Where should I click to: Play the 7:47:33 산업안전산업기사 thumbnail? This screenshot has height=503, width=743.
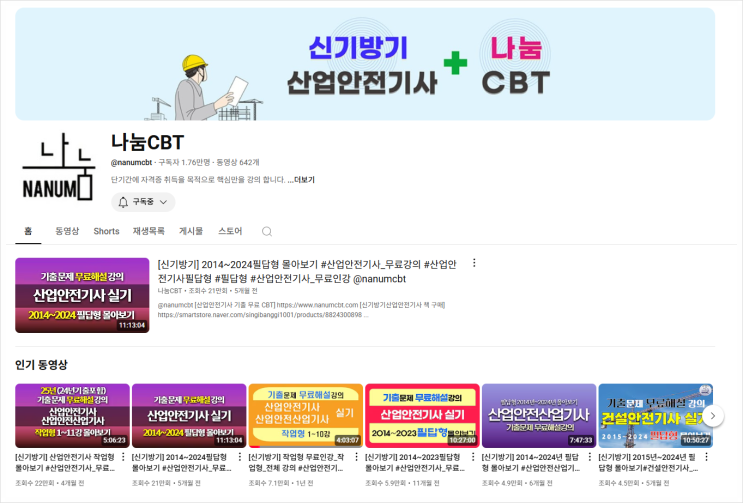[539, 415]
